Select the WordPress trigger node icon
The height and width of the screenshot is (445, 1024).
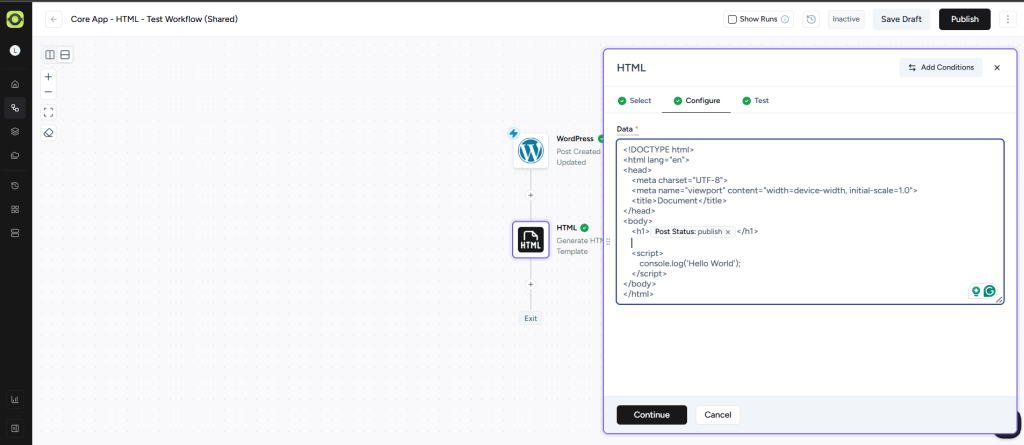(530, 151)
